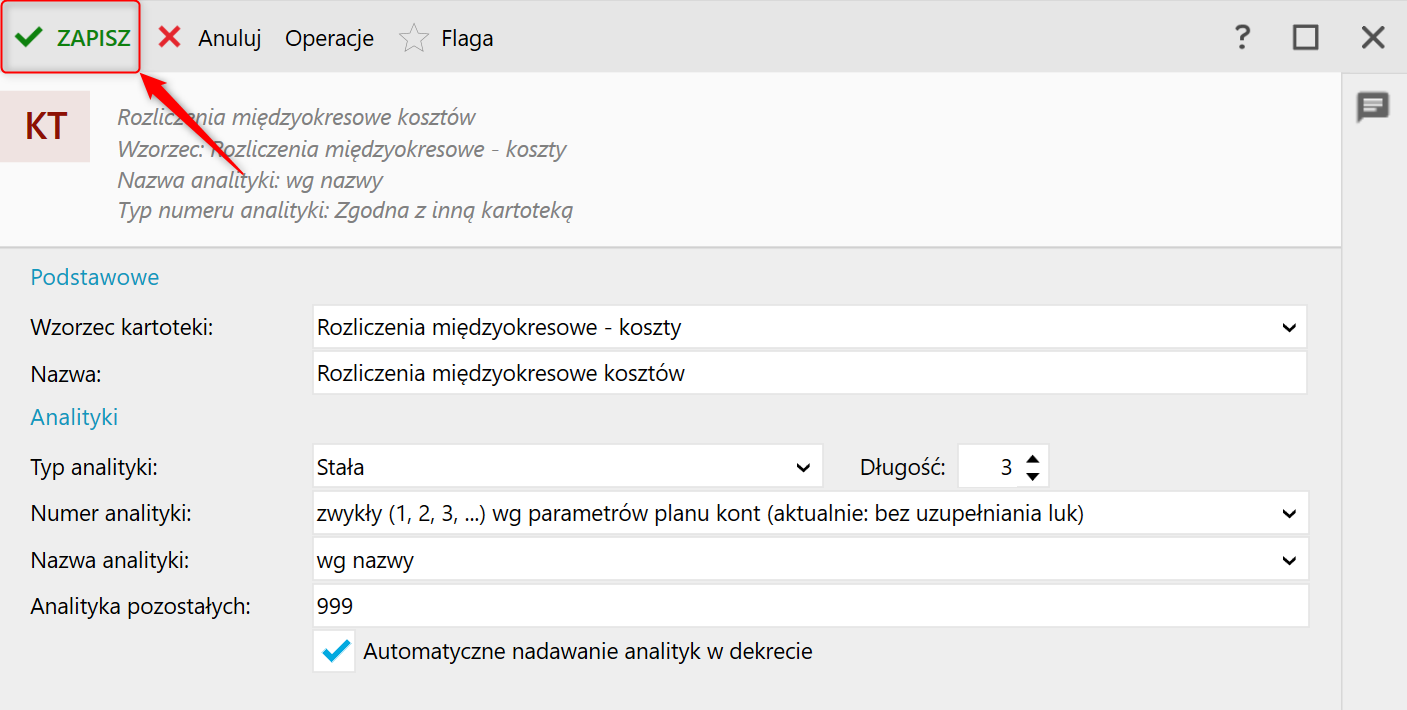Increase Długość with the up arrow

[1033, 457]
